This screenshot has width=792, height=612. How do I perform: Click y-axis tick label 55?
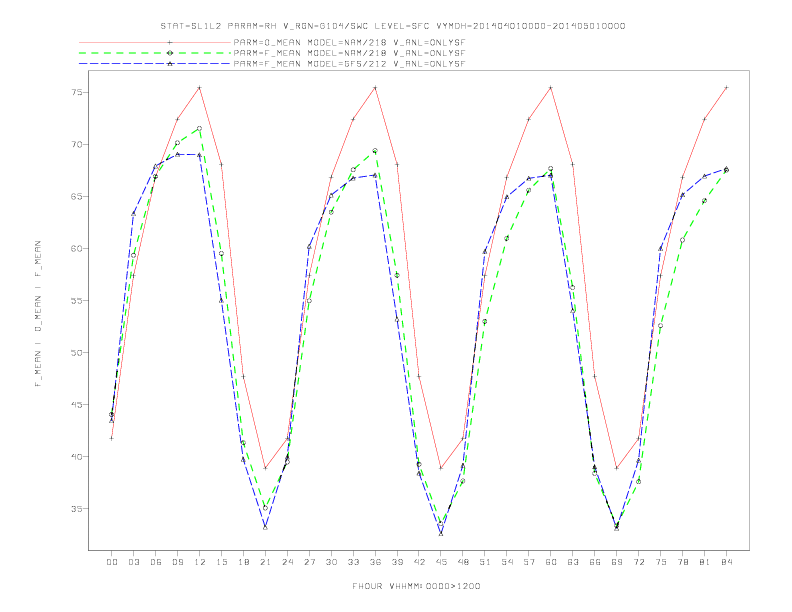[x=77, y=300]
